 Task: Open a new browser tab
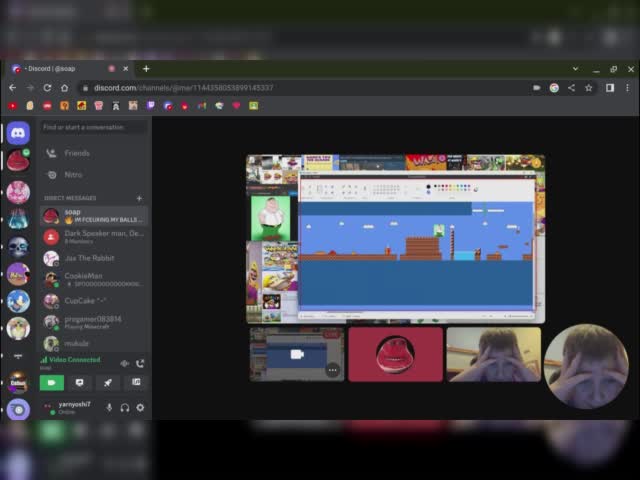146,69
